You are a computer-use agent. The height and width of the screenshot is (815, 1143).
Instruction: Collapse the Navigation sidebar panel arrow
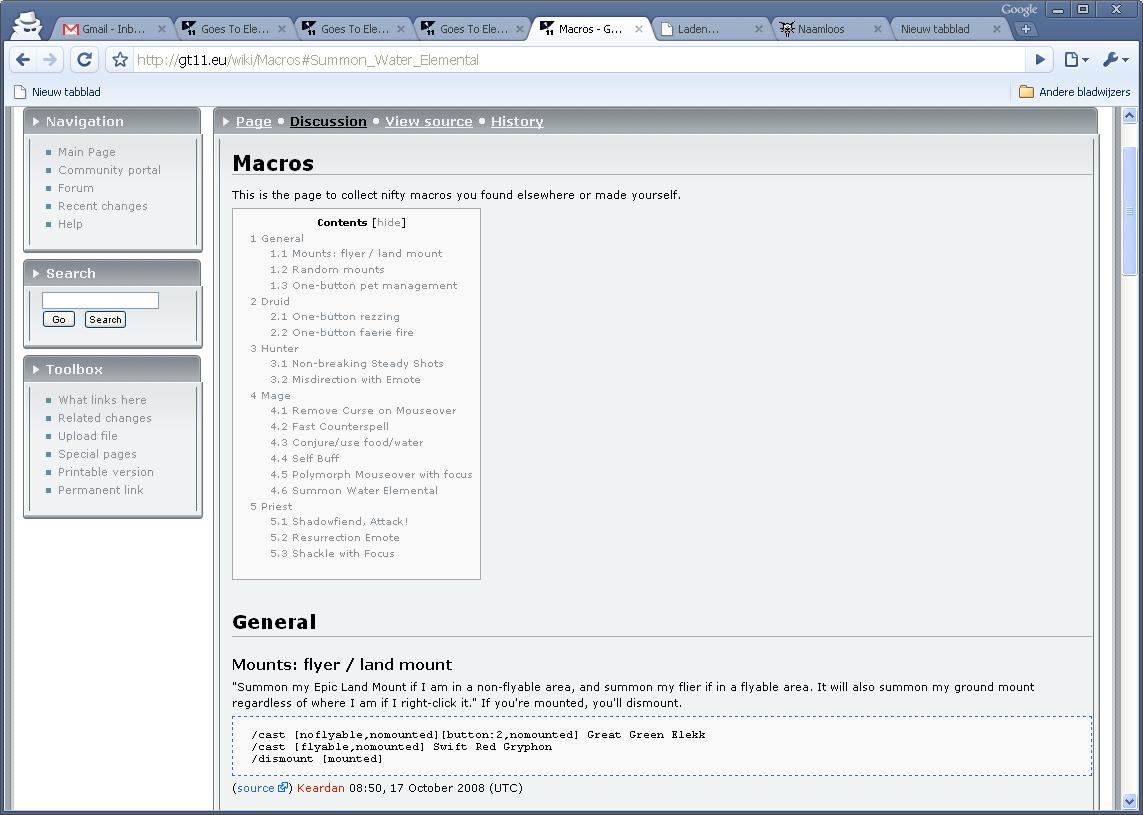(36, 122)
